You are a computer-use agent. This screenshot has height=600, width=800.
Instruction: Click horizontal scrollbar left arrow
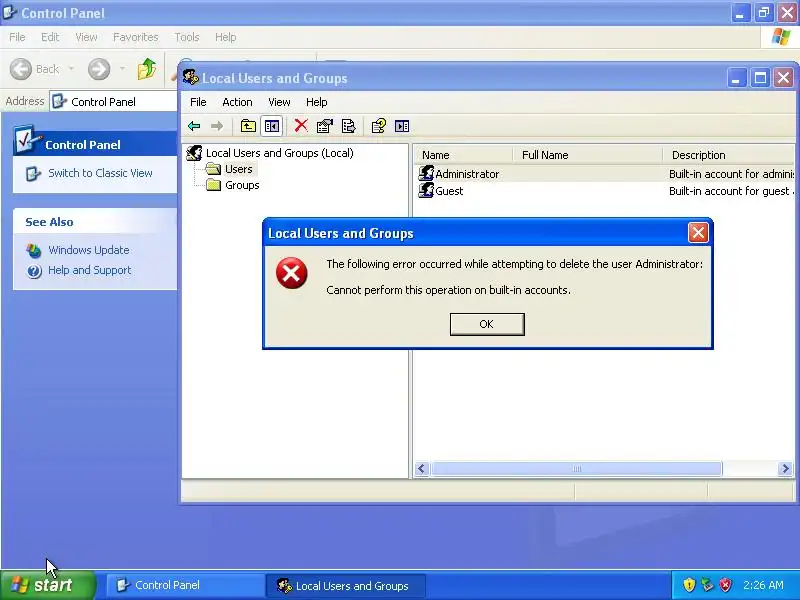point(421,468)
